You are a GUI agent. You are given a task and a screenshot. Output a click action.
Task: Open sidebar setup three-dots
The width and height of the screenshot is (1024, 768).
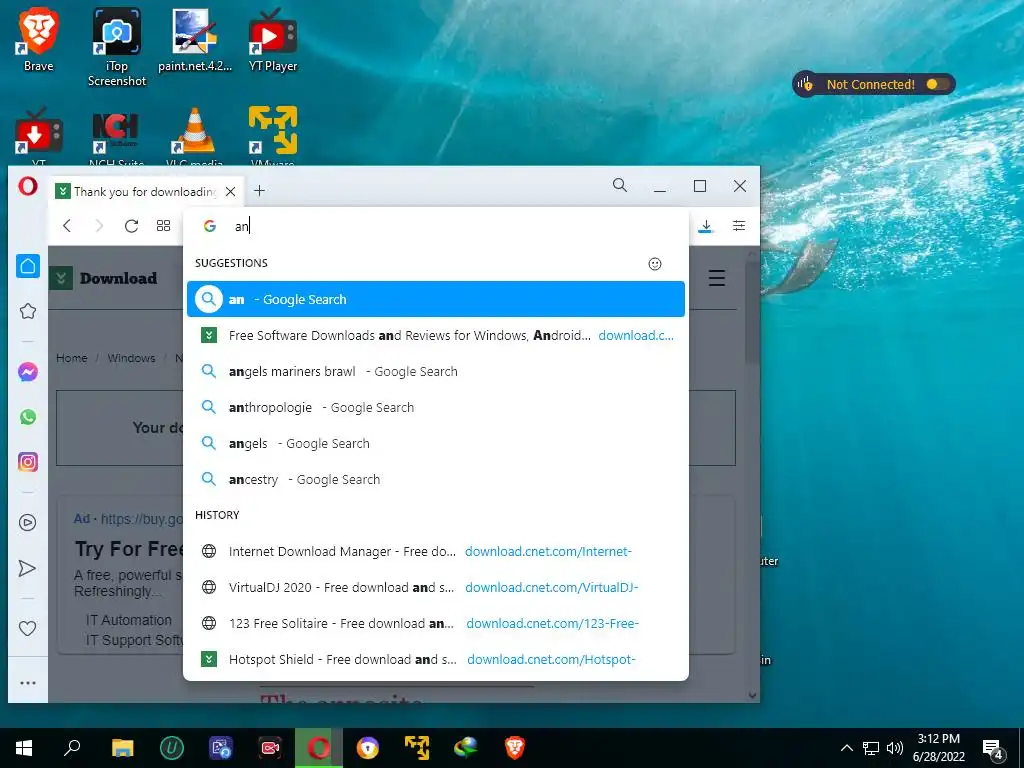(x=27, y=683)
